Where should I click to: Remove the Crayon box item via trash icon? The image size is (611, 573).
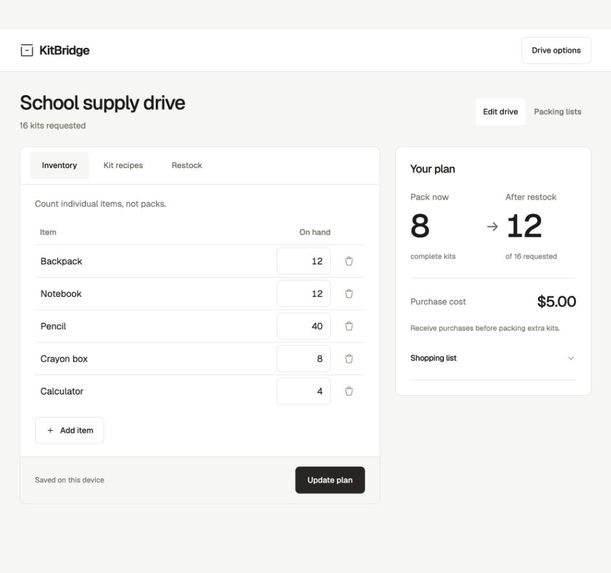pyautogui.click(x=349, y=359)
